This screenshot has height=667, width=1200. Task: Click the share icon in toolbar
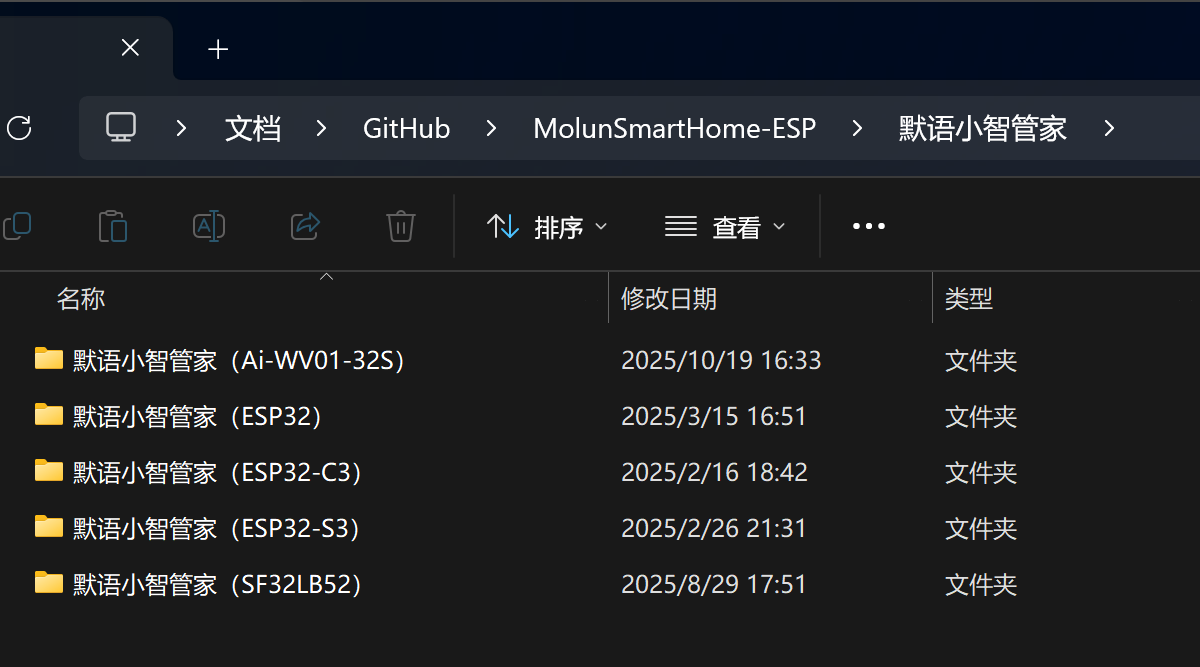tap(304, 227)
